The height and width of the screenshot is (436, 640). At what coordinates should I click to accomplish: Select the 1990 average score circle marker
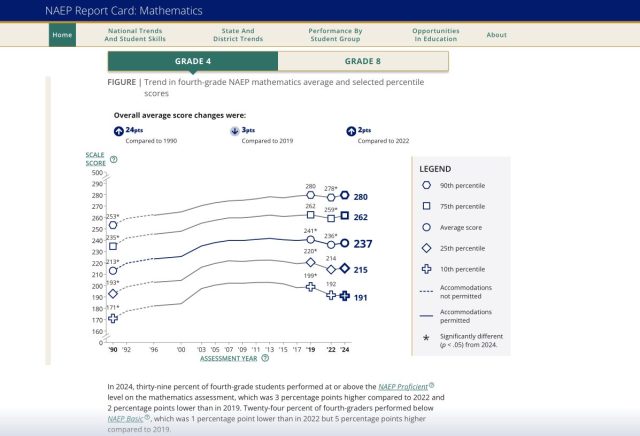point(113,270)
